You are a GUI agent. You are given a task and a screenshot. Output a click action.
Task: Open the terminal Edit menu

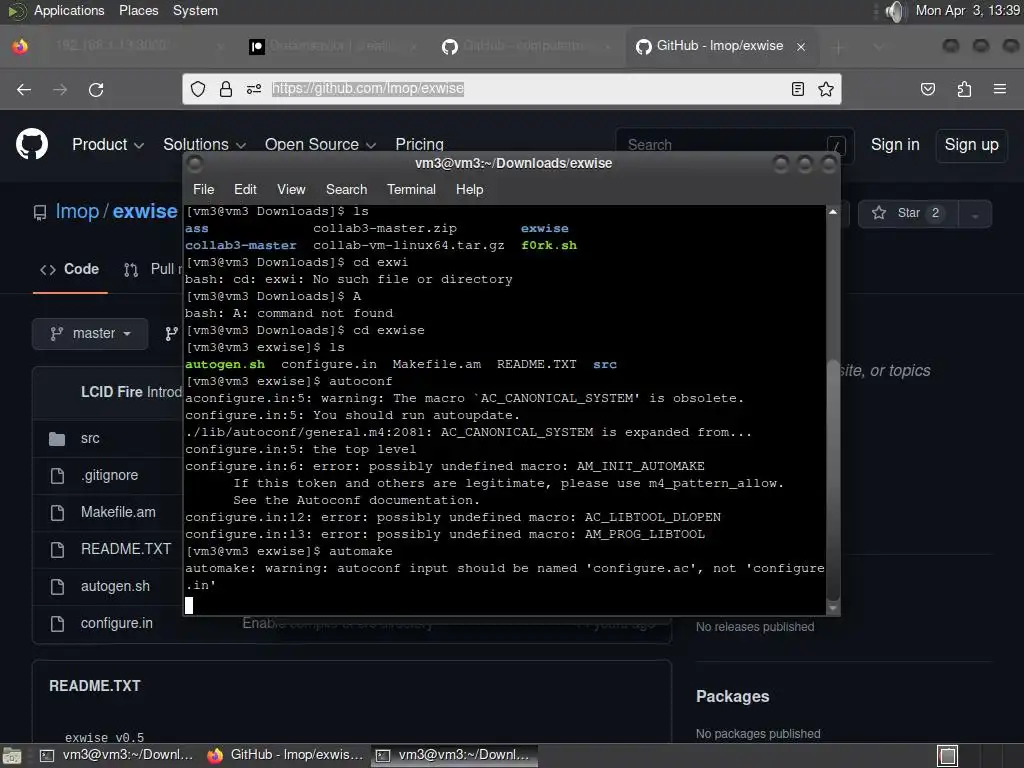245,189
